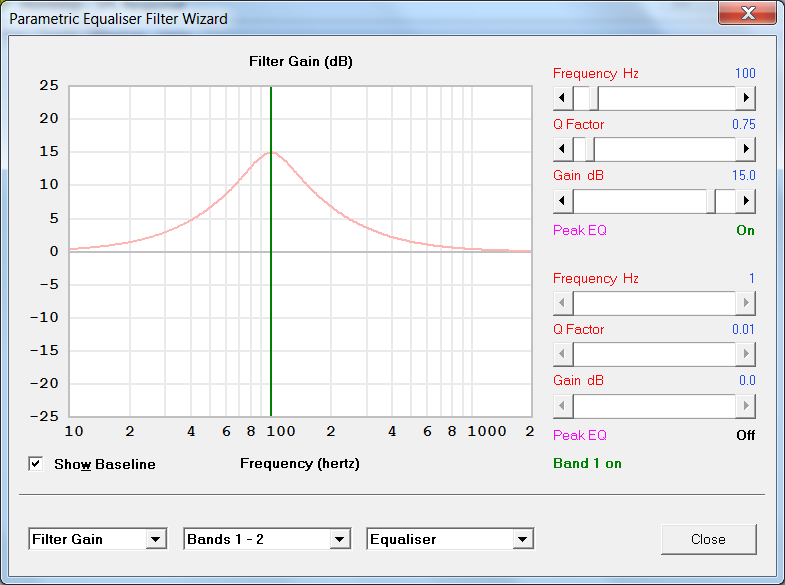Increase band 1 Frequency with right arrow
Image resolution: width=785 pixels, height=585 pixels.
(745, 98)
